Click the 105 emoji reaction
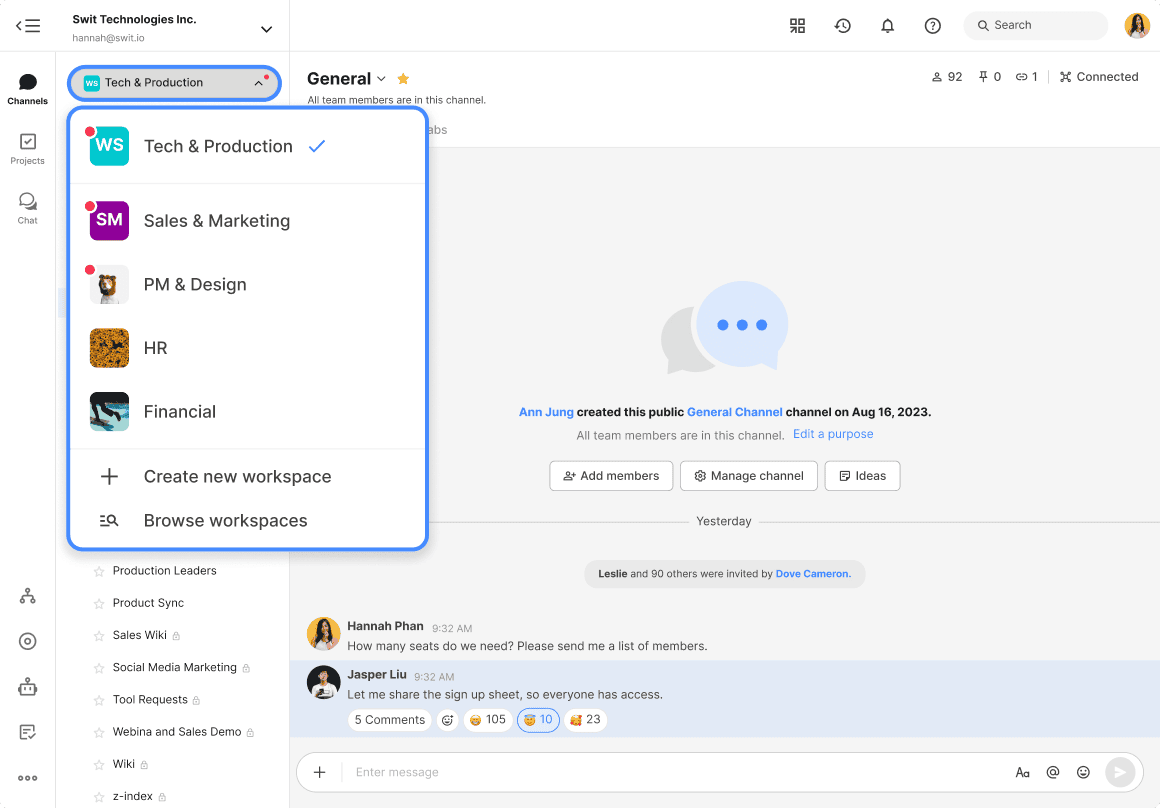1160x808 pixels. (488, 720)
